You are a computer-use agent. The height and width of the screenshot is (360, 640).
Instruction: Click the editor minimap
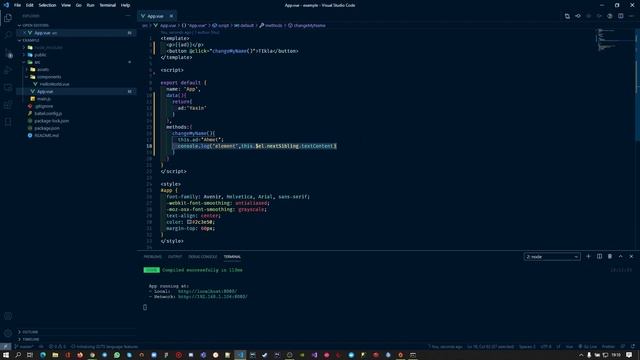[x=615, y=40]
